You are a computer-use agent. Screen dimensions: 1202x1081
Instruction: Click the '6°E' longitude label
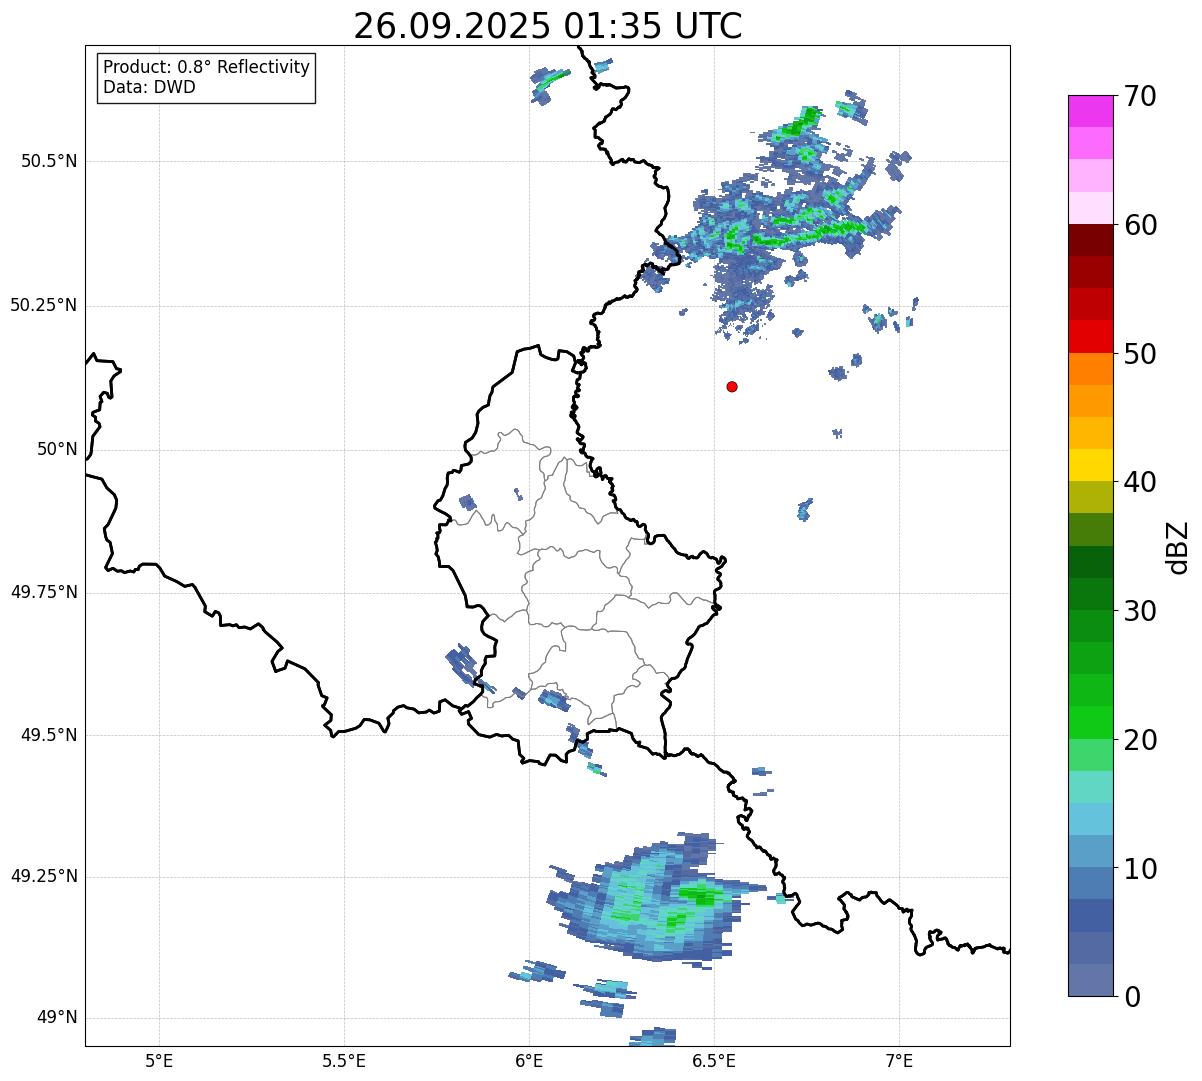click(x=529, y=1060)
